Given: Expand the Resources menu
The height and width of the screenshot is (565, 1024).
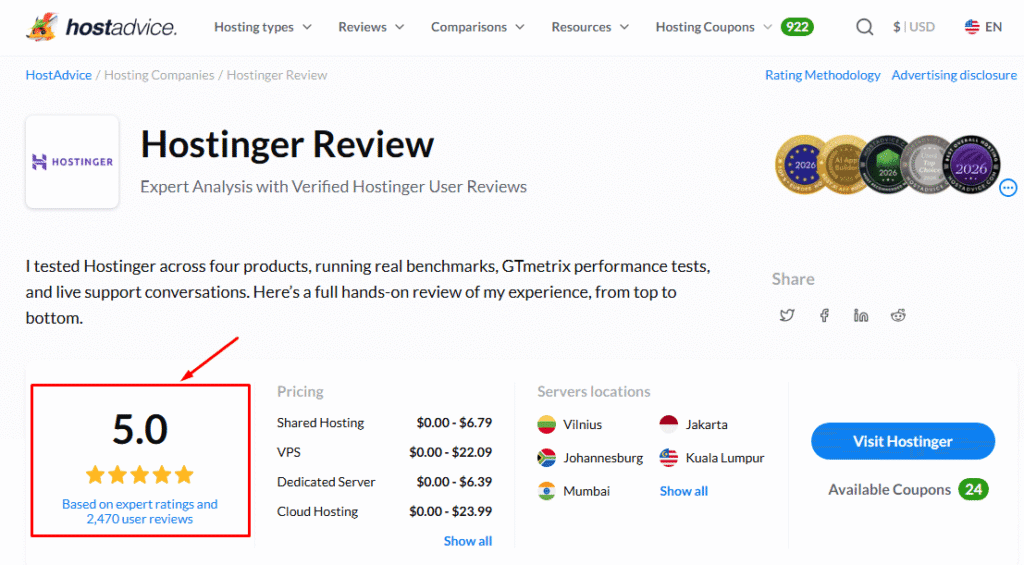Looking at the screenshot, I should [x=590, y=27].
